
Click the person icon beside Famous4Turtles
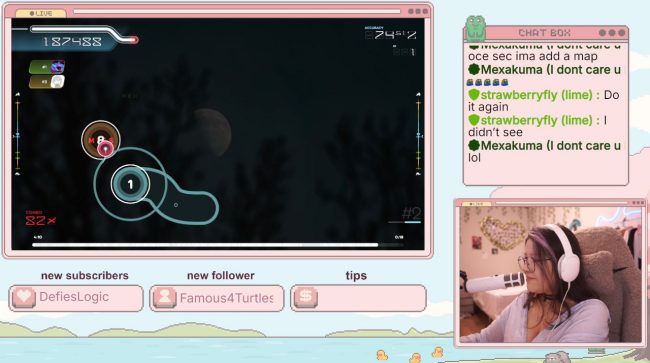pos(165,297)
